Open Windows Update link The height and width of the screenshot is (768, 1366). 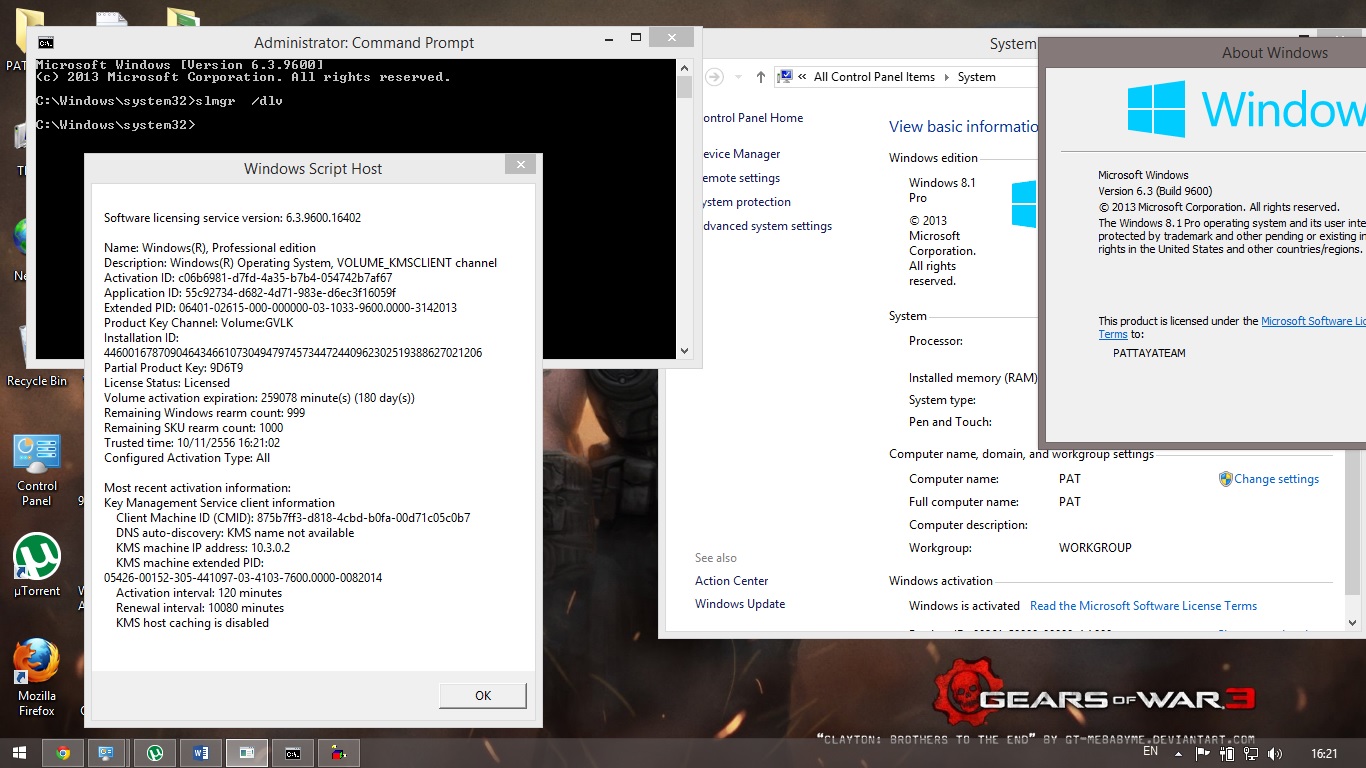tap(740, 604)
